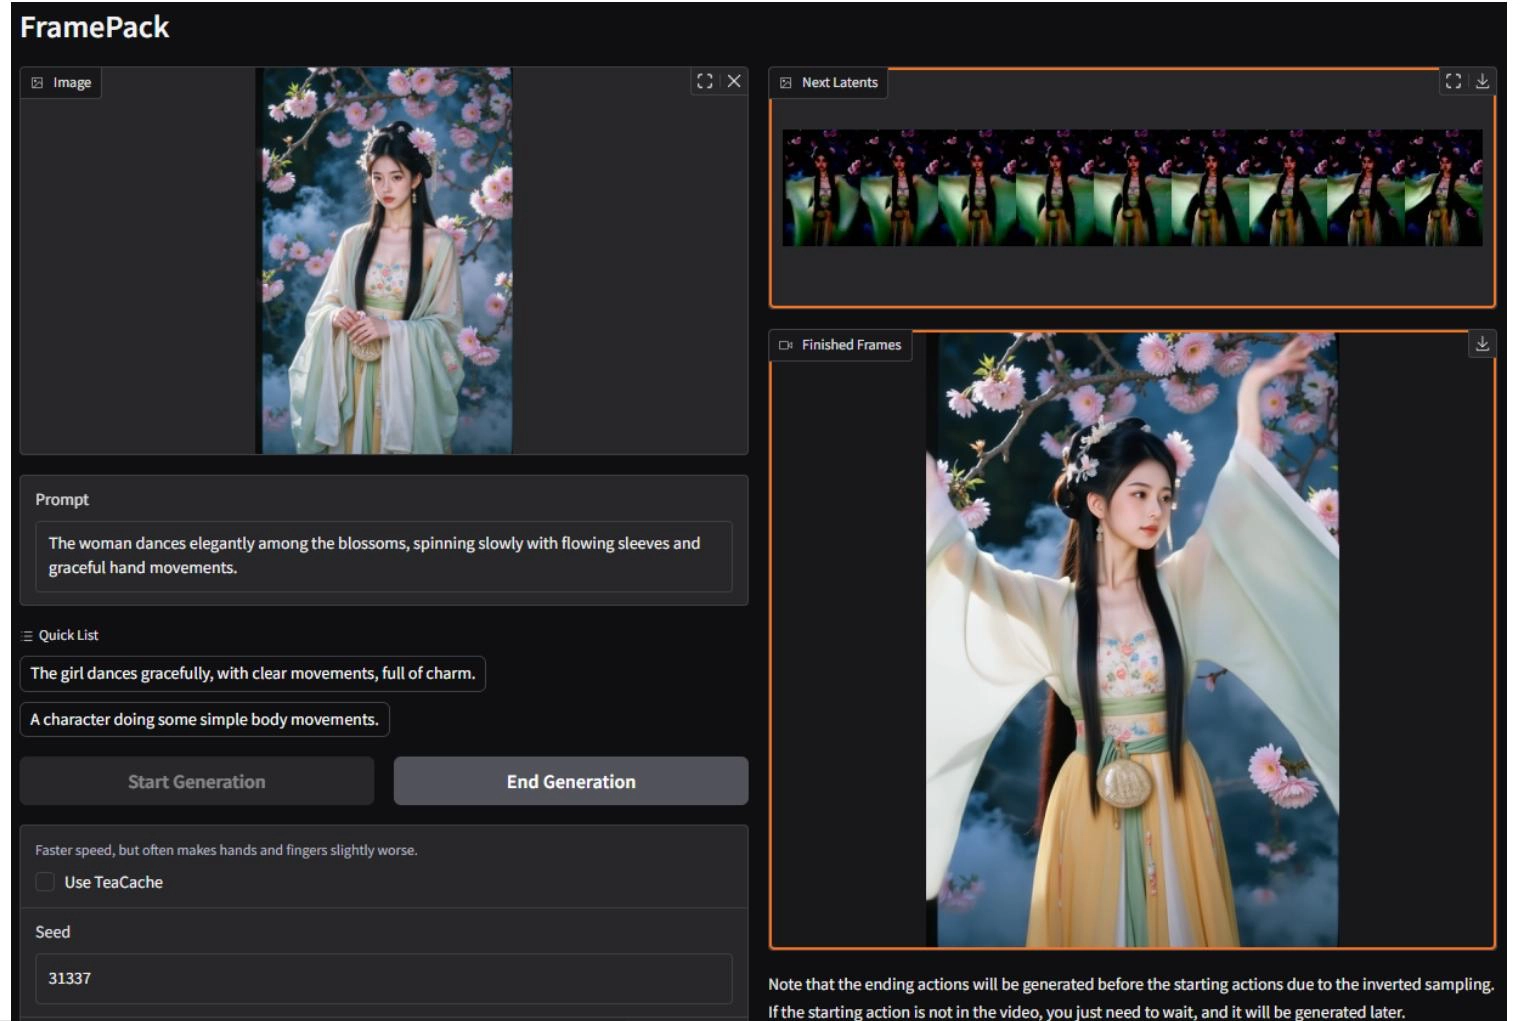Download the Finished Frames video
This screenshot has width=1531, height=1021.
pyautogui.click(x=1481, y=344)
